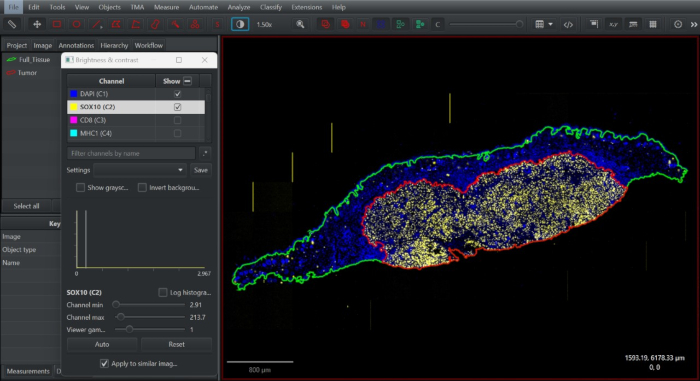Select the Wand tool
The width and height of the screenshot is (700, 381).
[x=175, y=24]
